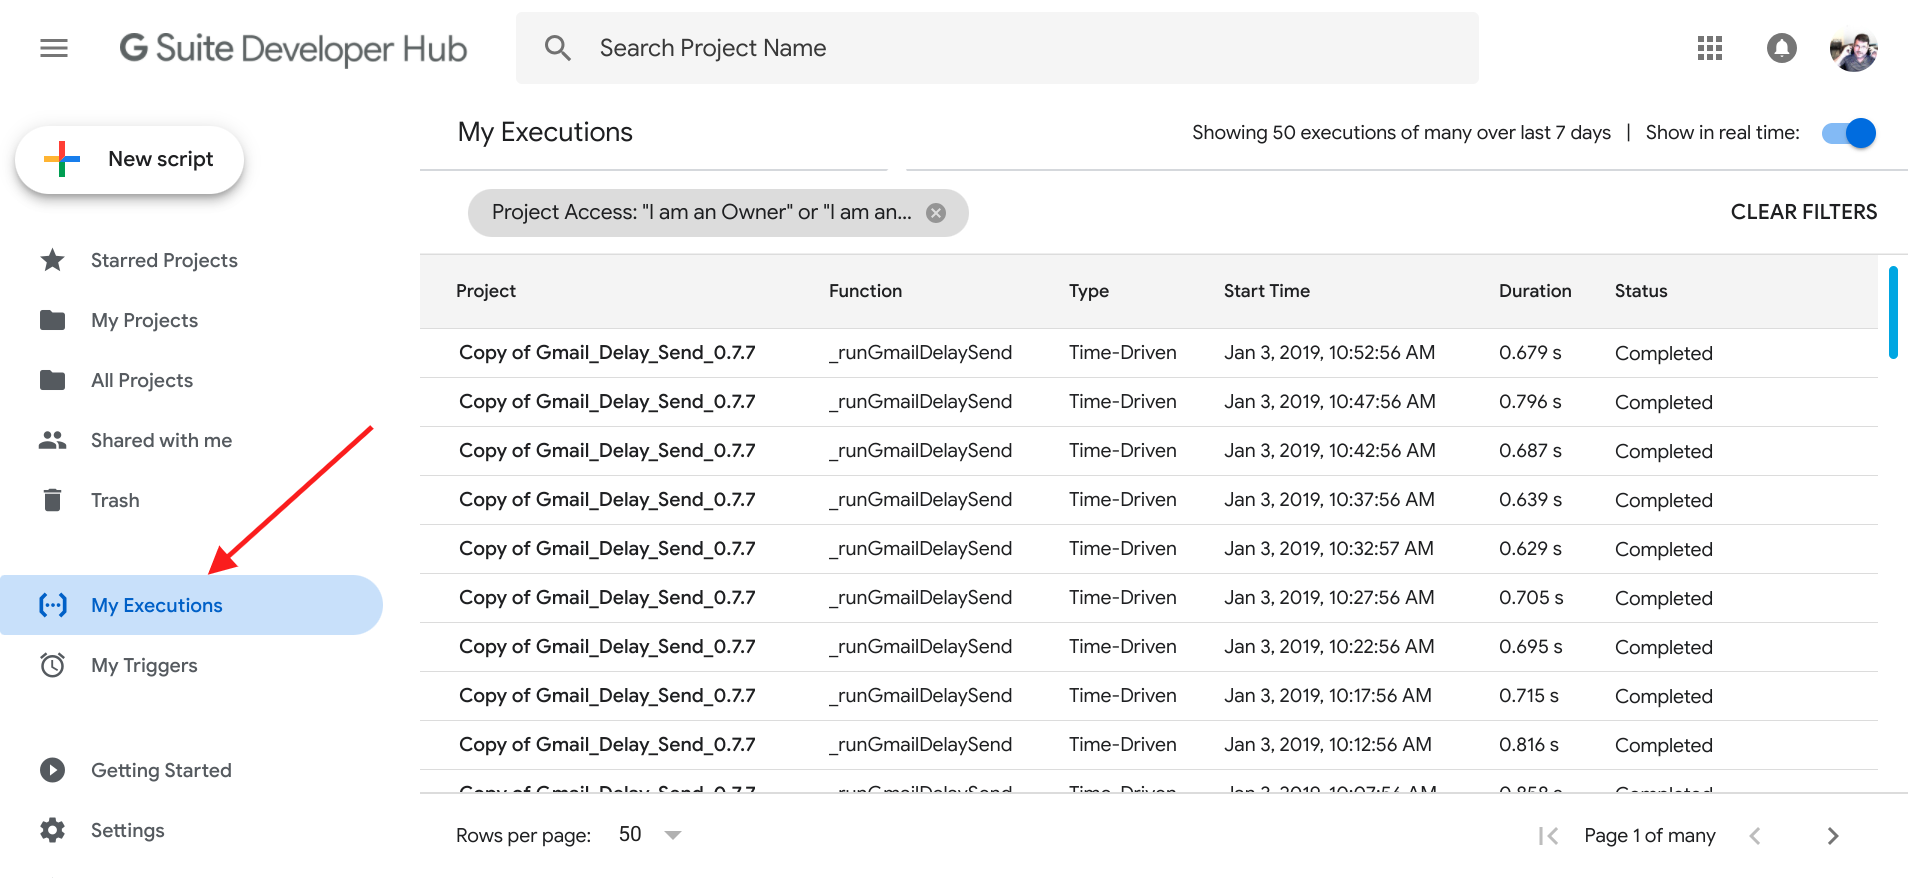
Task: Click the search magnifier icon
Action: (557, 48)
